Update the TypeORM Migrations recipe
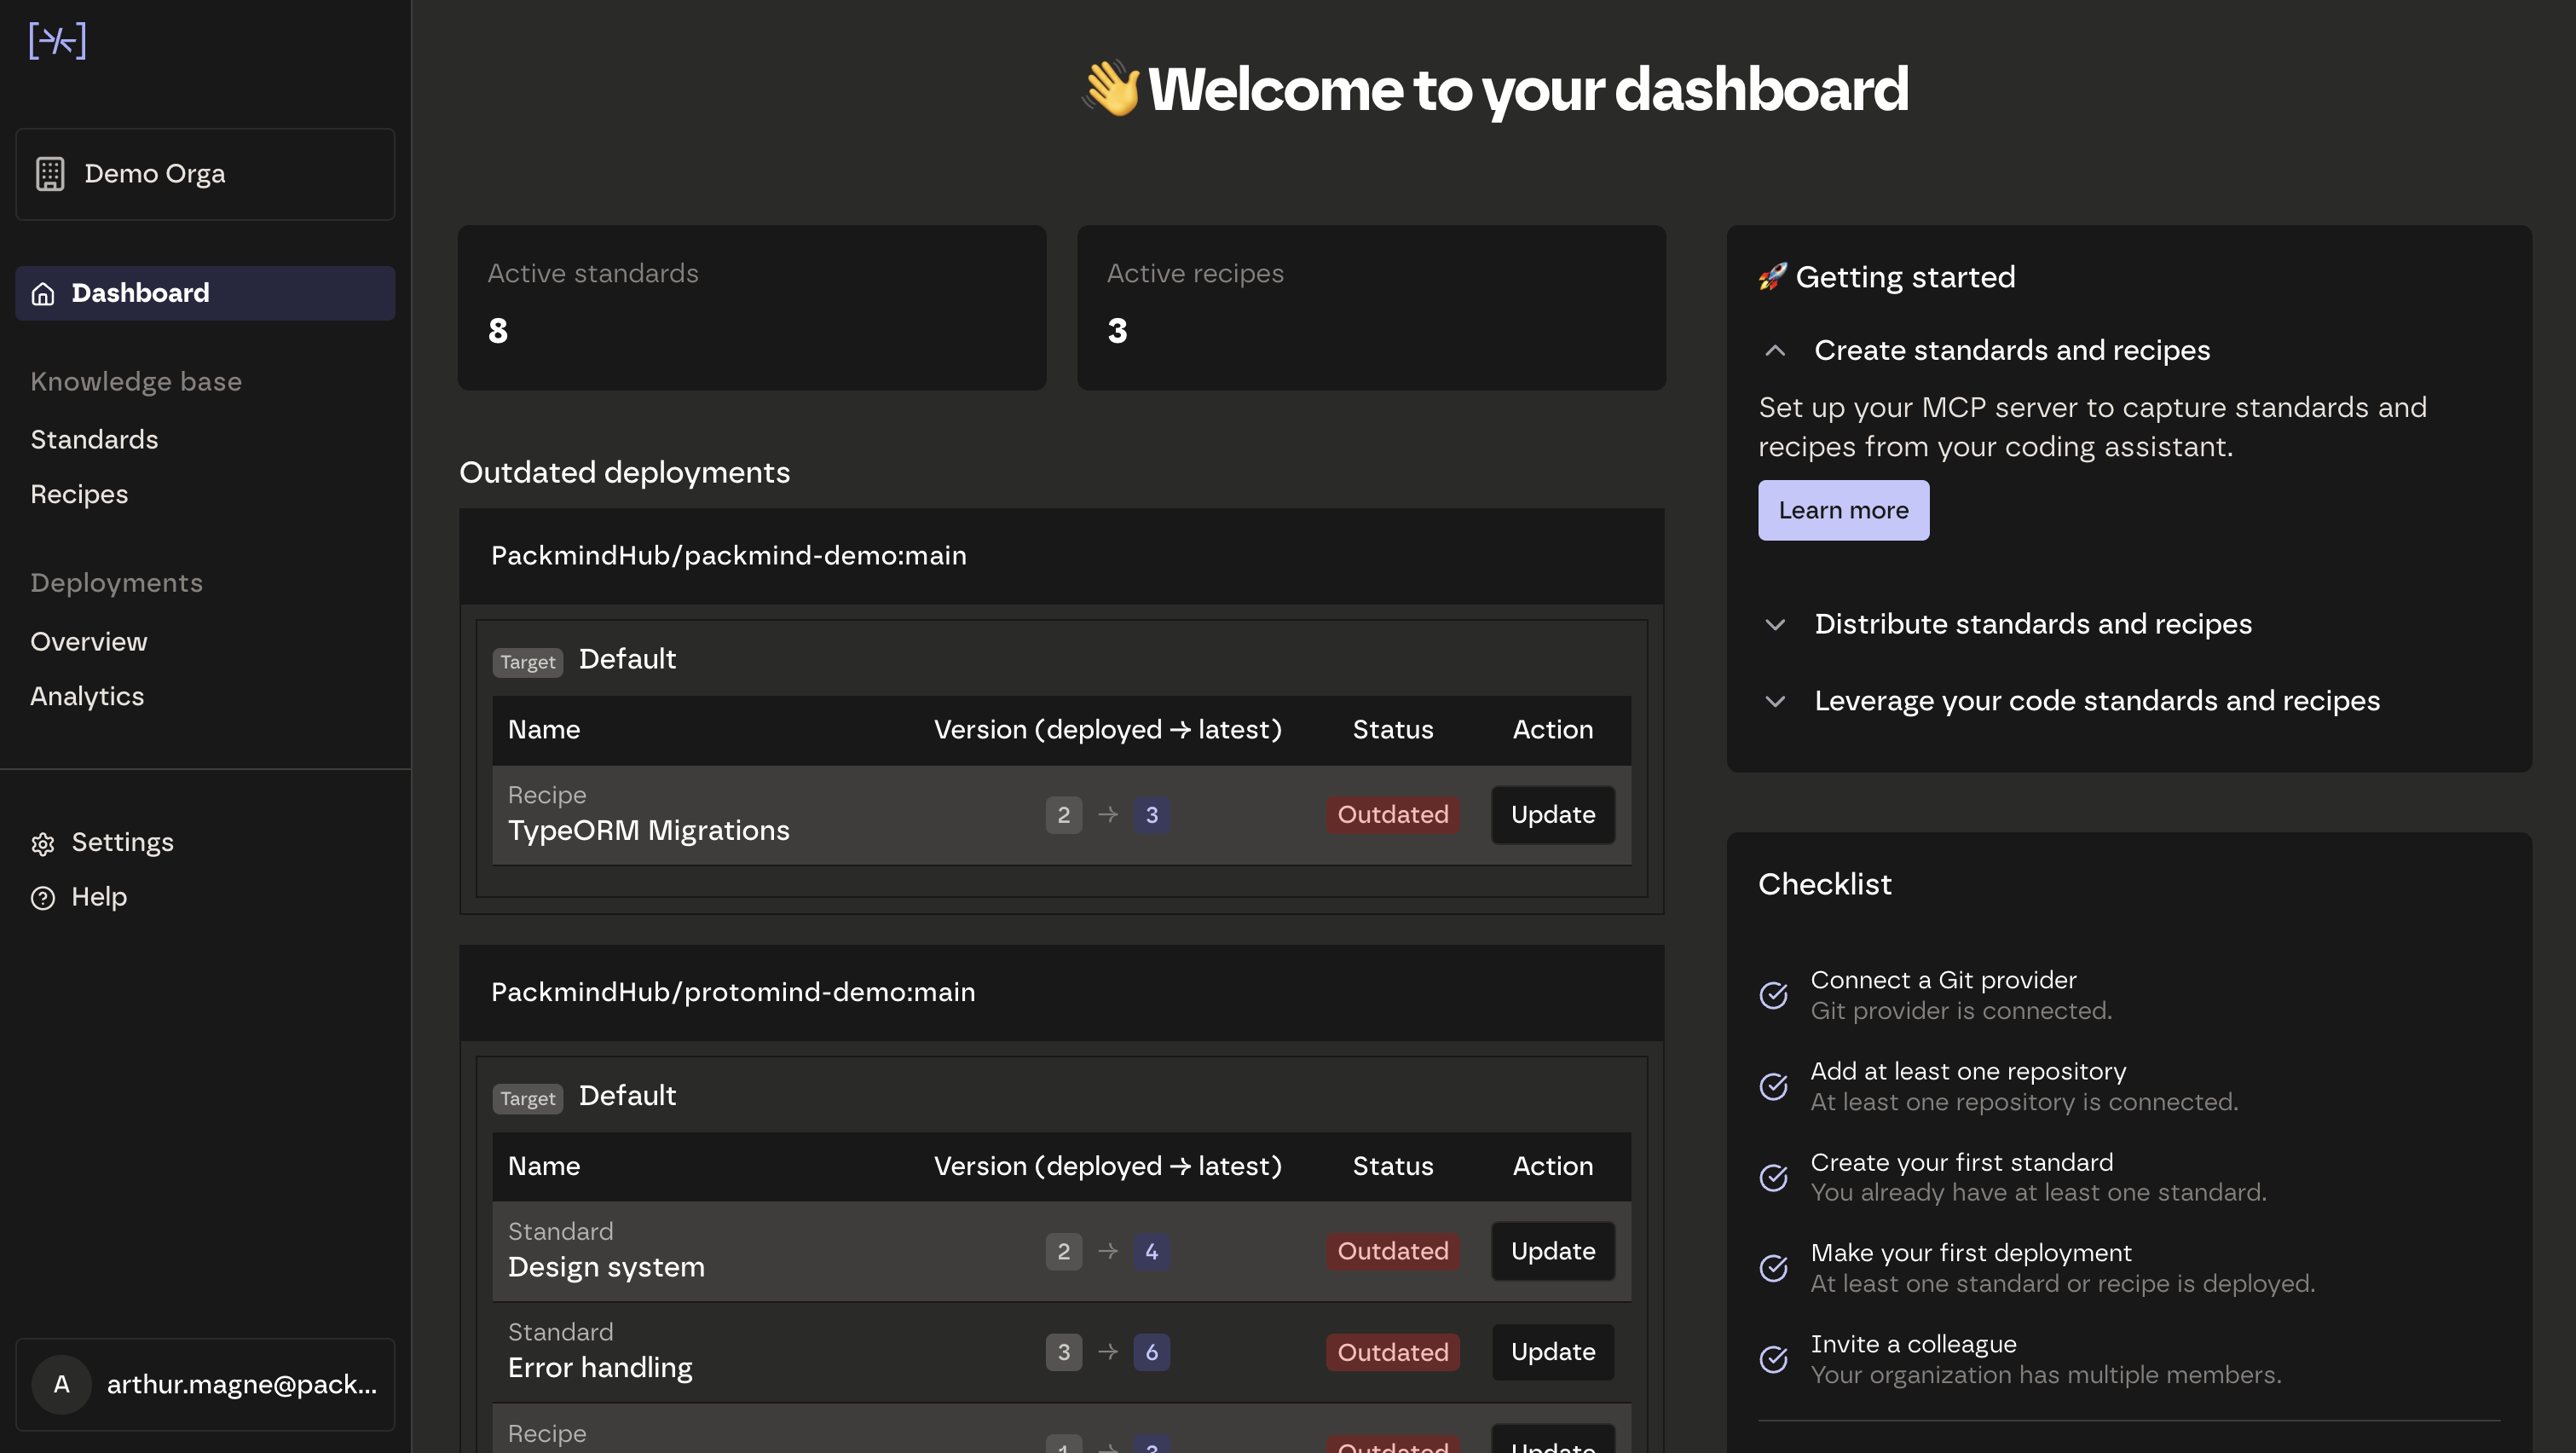The height and width of the screenshot is (1453, 2576). click(x=1551, y=814)
